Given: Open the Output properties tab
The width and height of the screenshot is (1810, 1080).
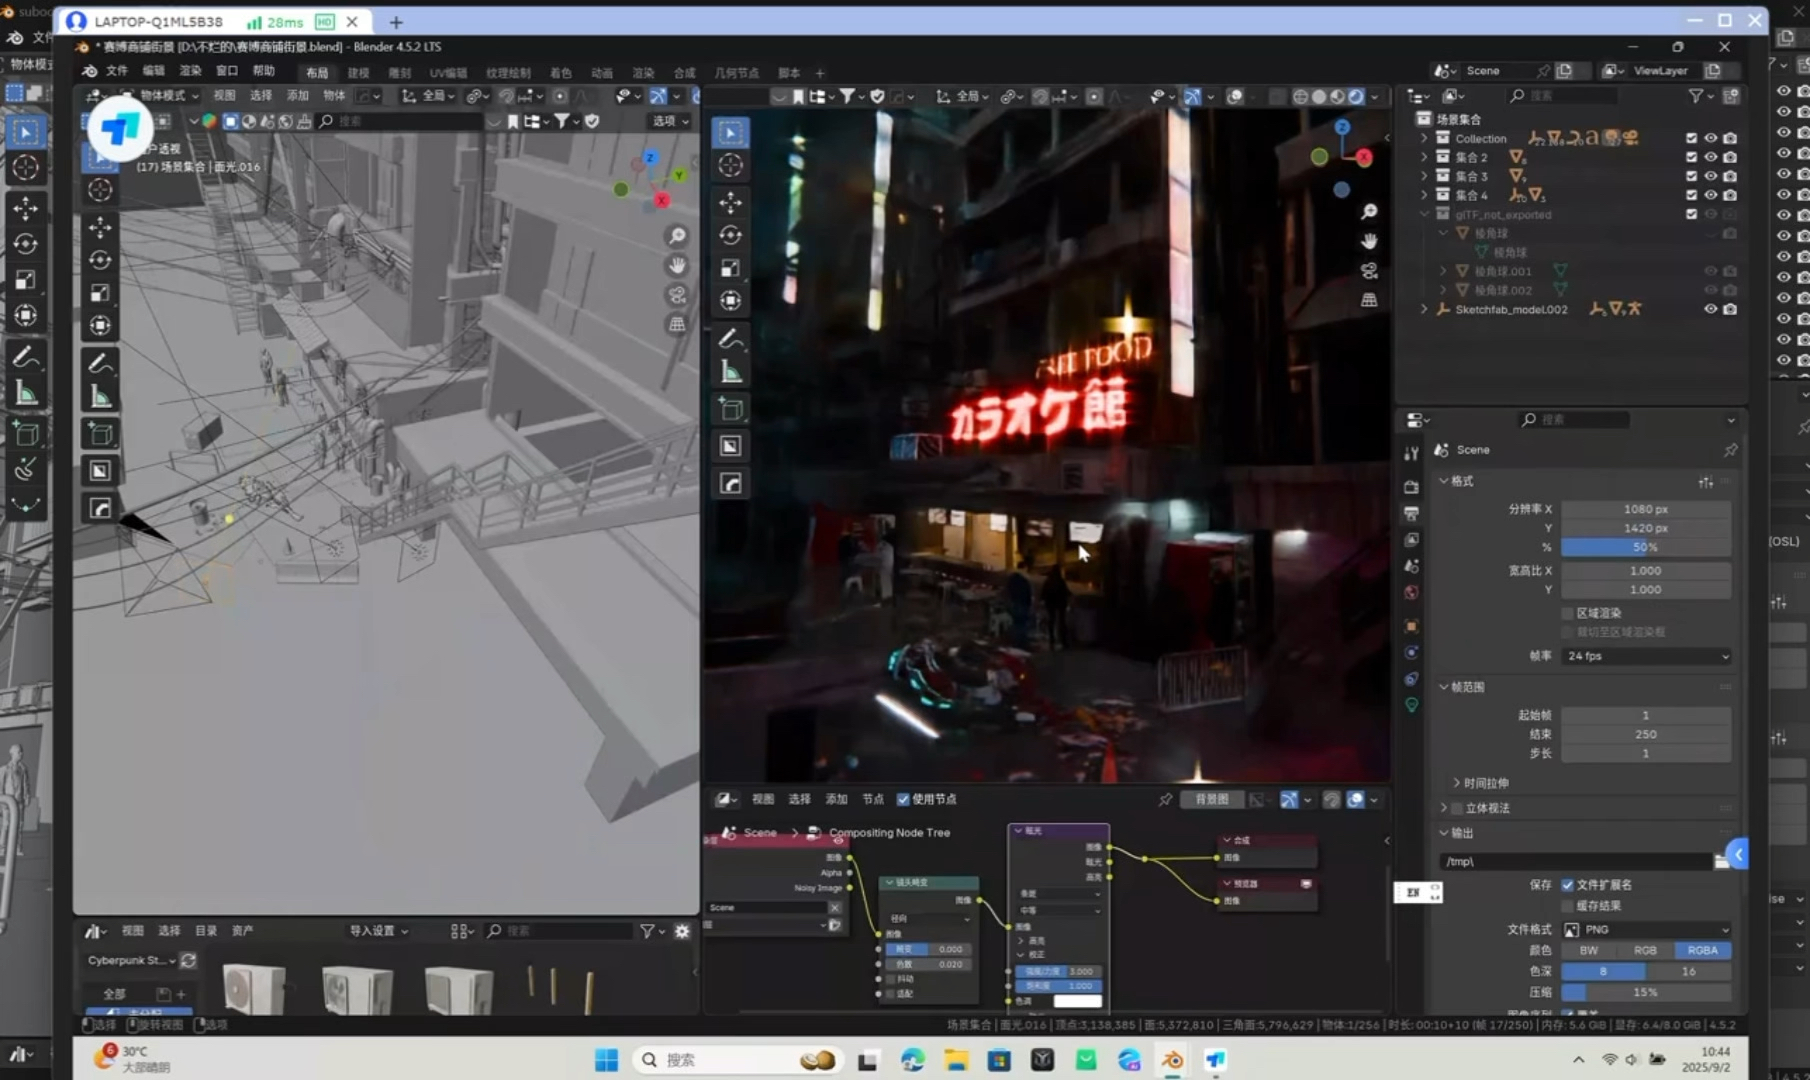Looking at the screenshot, I should [x=1411, y=513].
